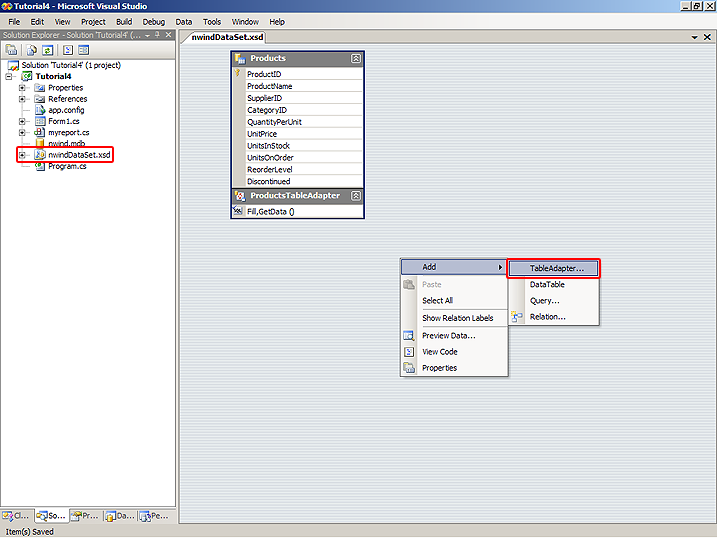Click the Preview Data icon in context menu

(x=409, y=336)
